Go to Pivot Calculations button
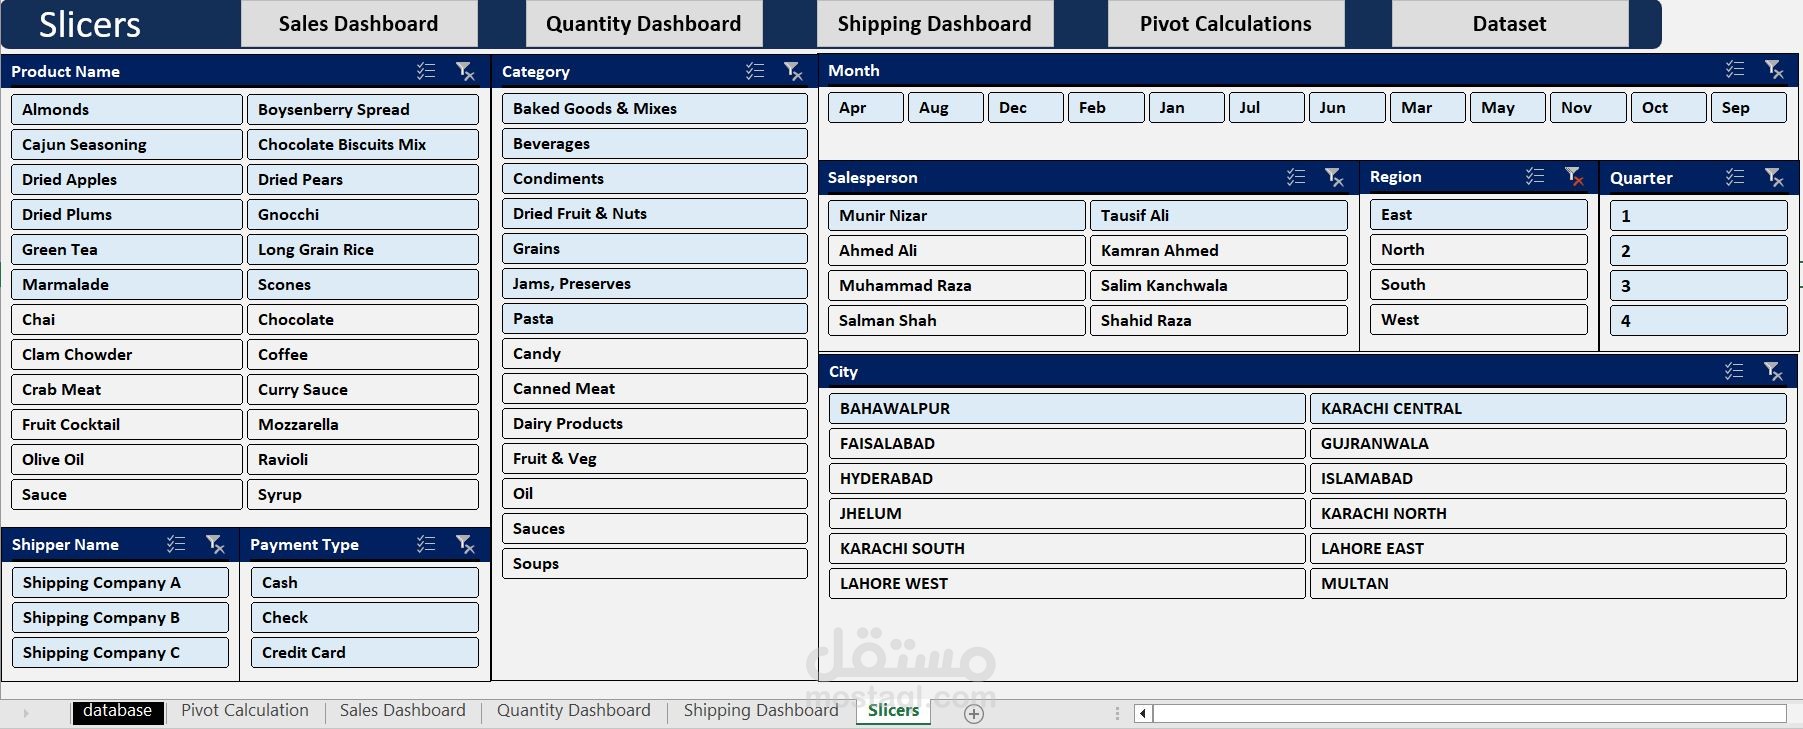 tap(1226, 24)
